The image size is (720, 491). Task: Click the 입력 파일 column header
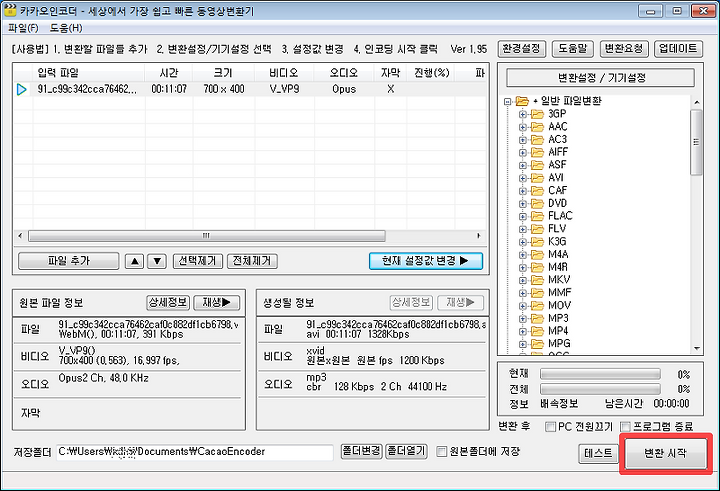[x=89, y=73]
